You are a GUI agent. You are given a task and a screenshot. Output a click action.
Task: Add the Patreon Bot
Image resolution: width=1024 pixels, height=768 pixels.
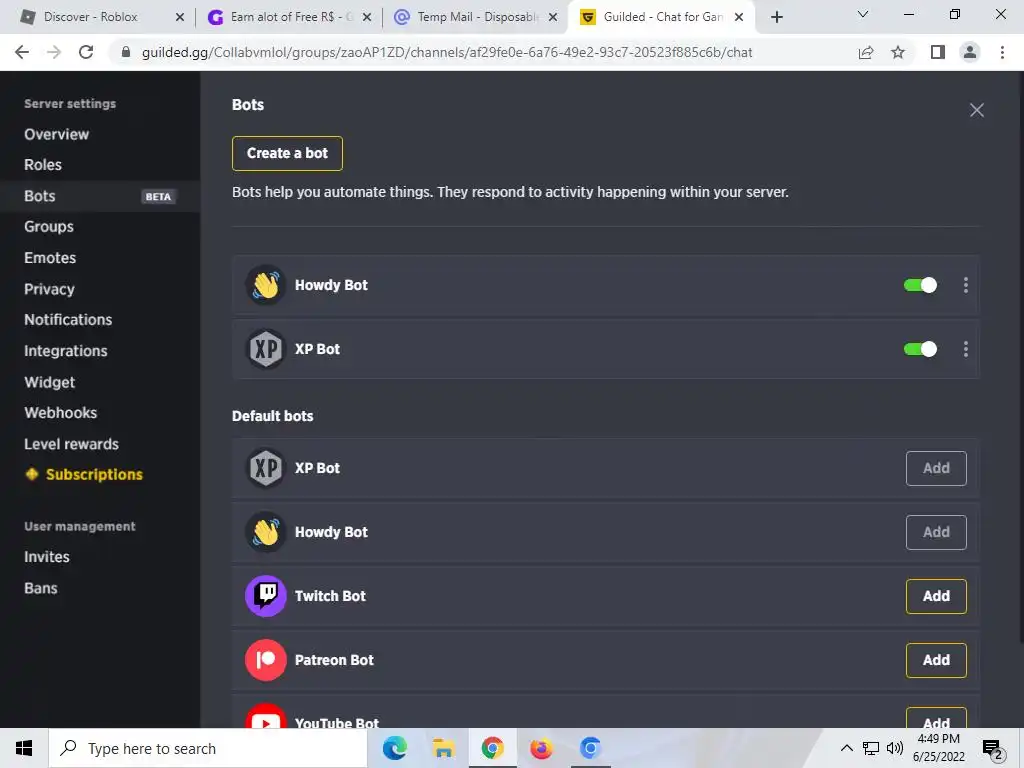(x=936, y=660)
